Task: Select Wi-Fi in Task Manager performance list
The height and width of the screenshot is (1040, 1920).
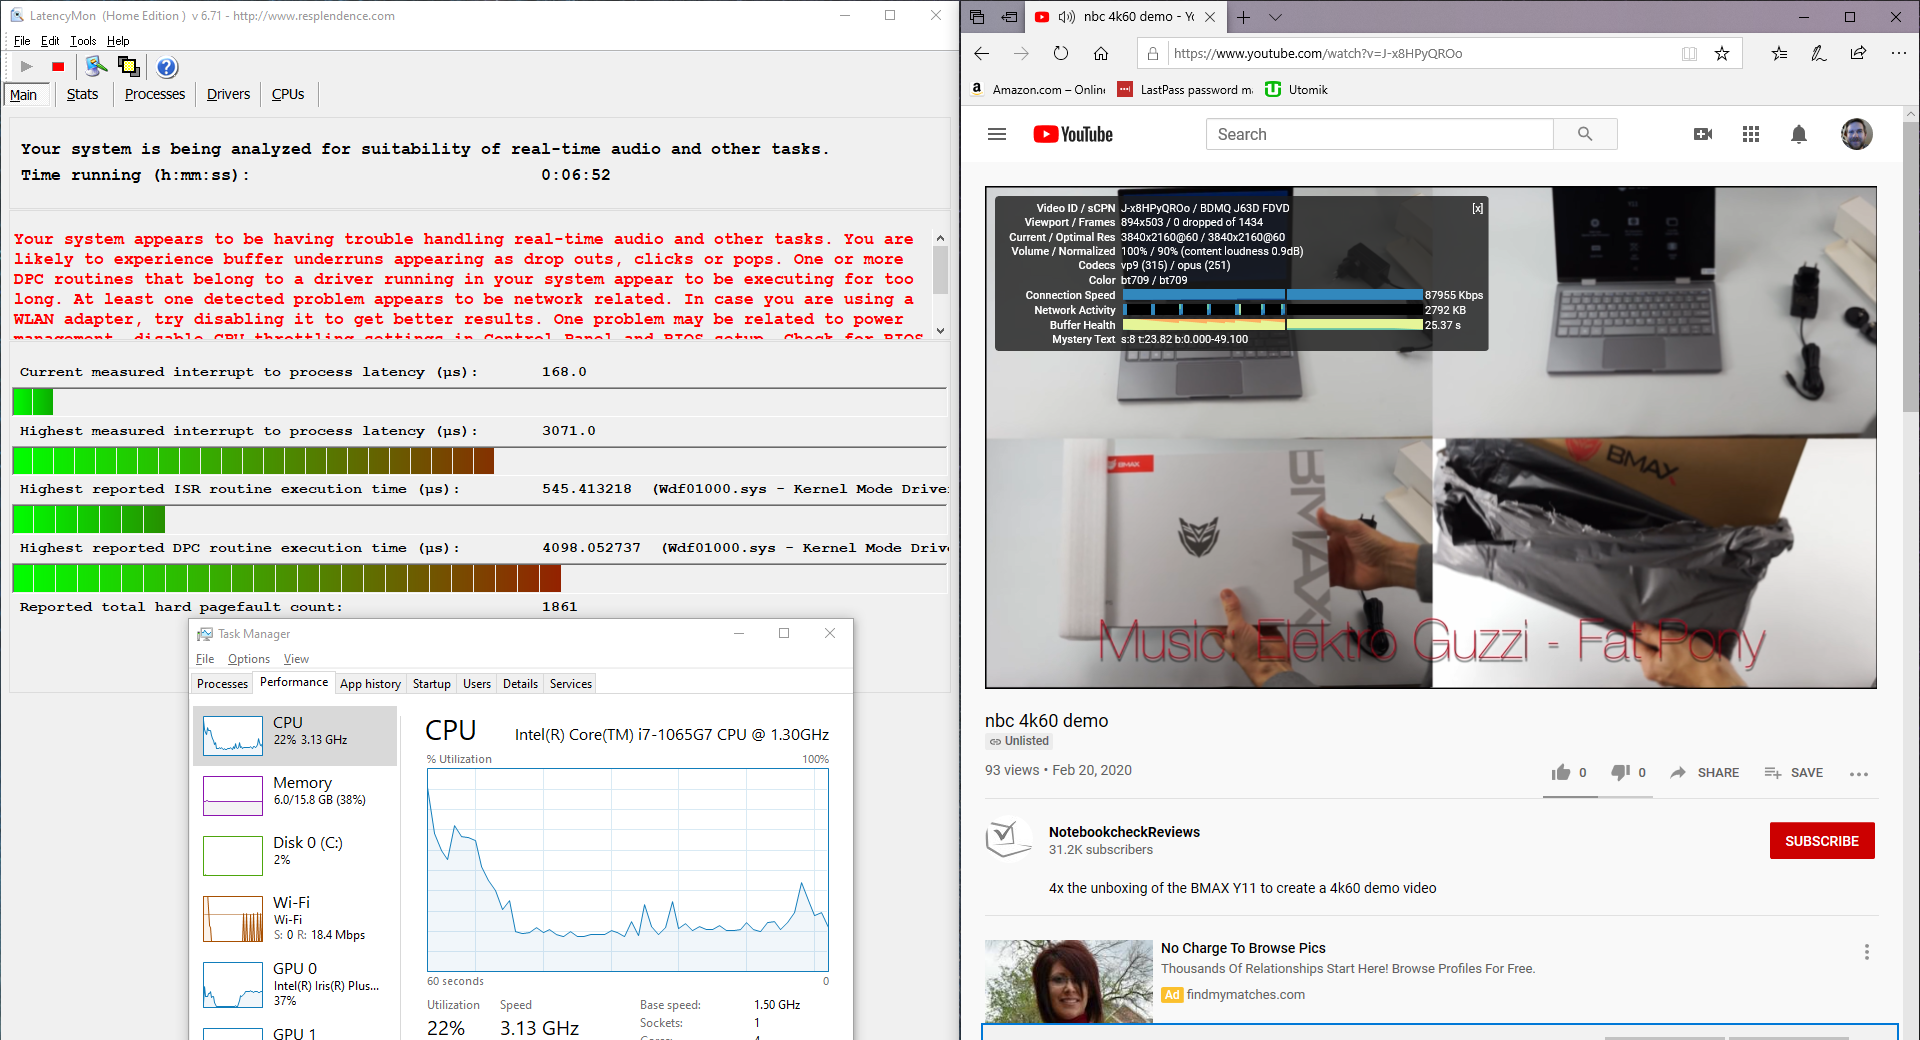Action: [295, 918]
